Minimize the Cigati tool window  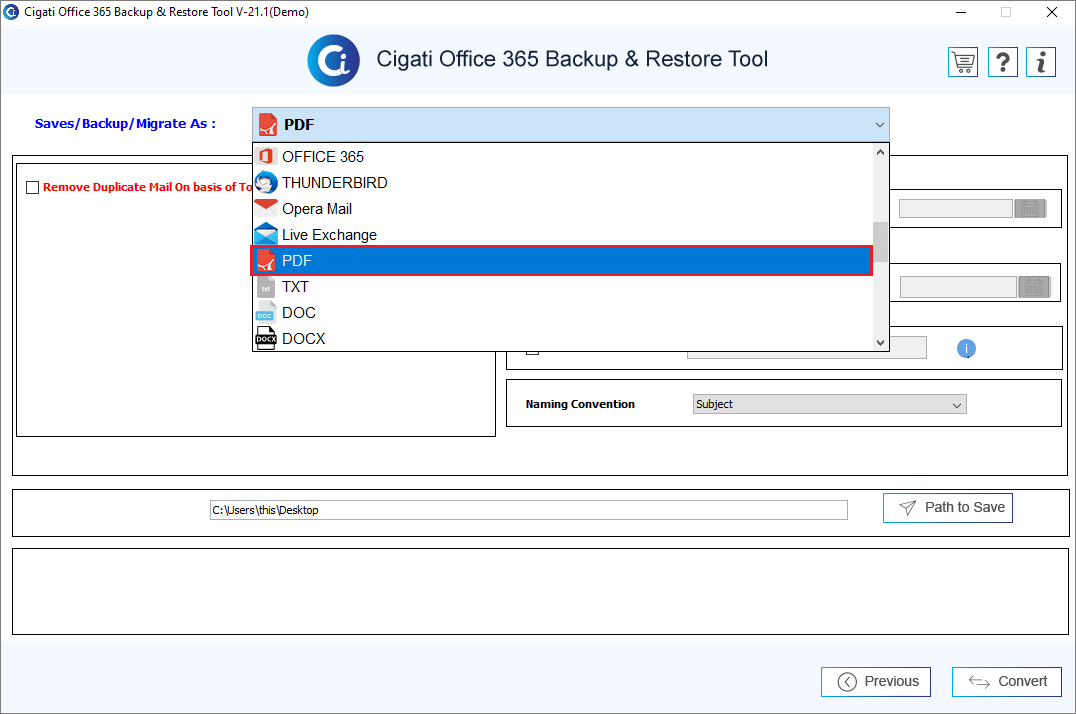[x=961, y=12]
